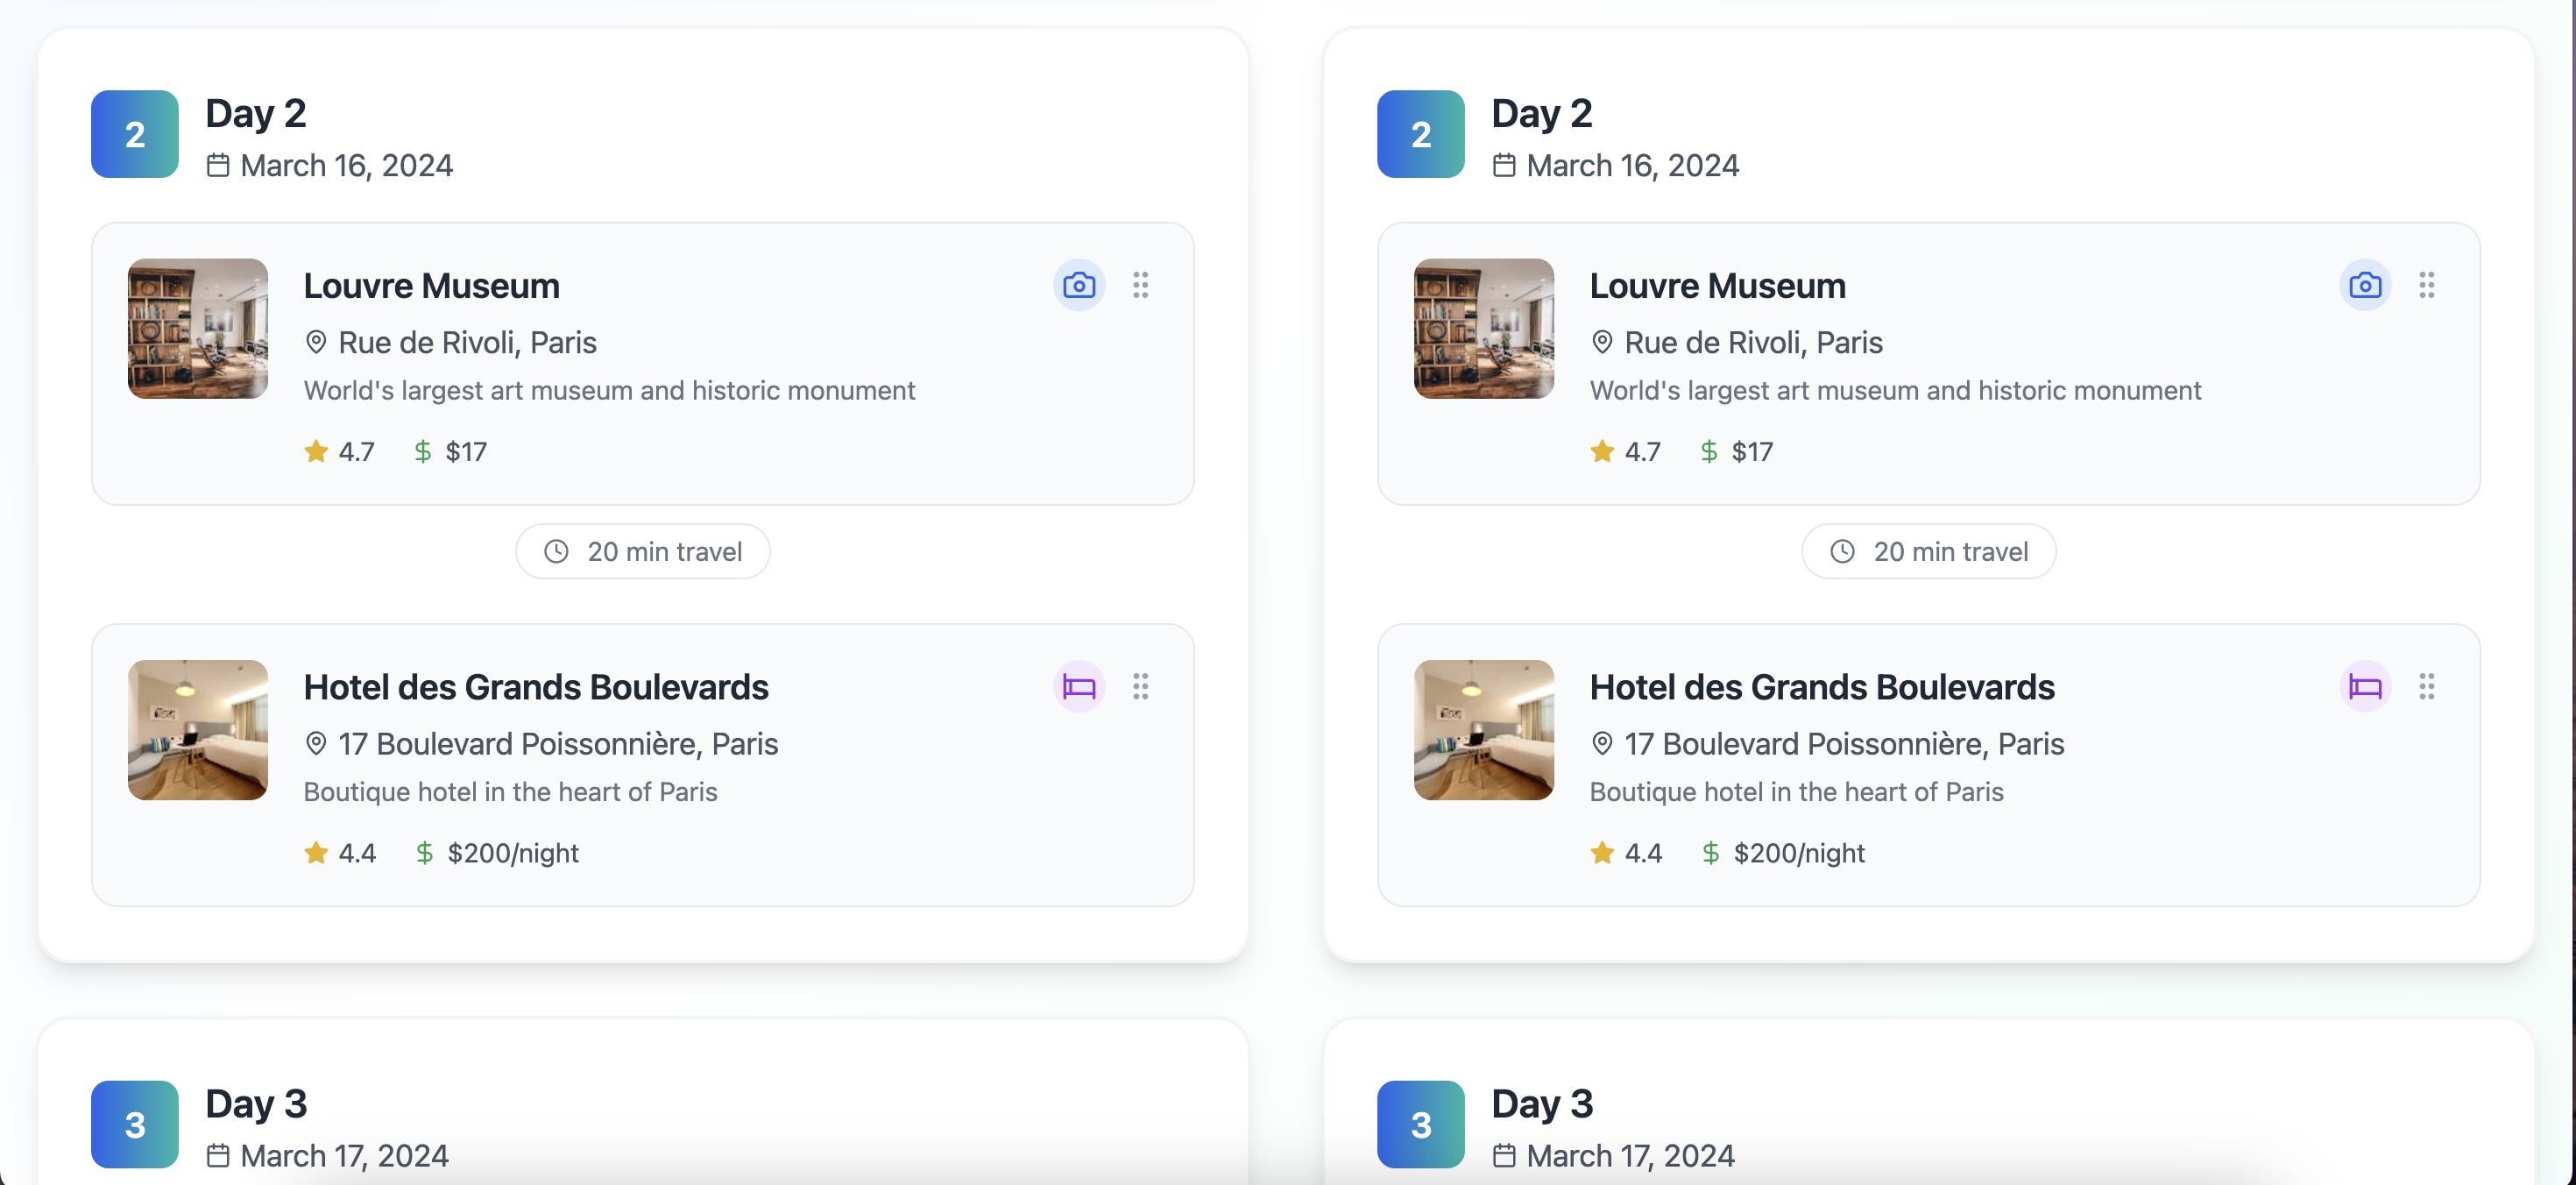2576x1185 pixels.
Task: Click the clock icon in right 20 min travel pill
Action: click(1842, 551)
